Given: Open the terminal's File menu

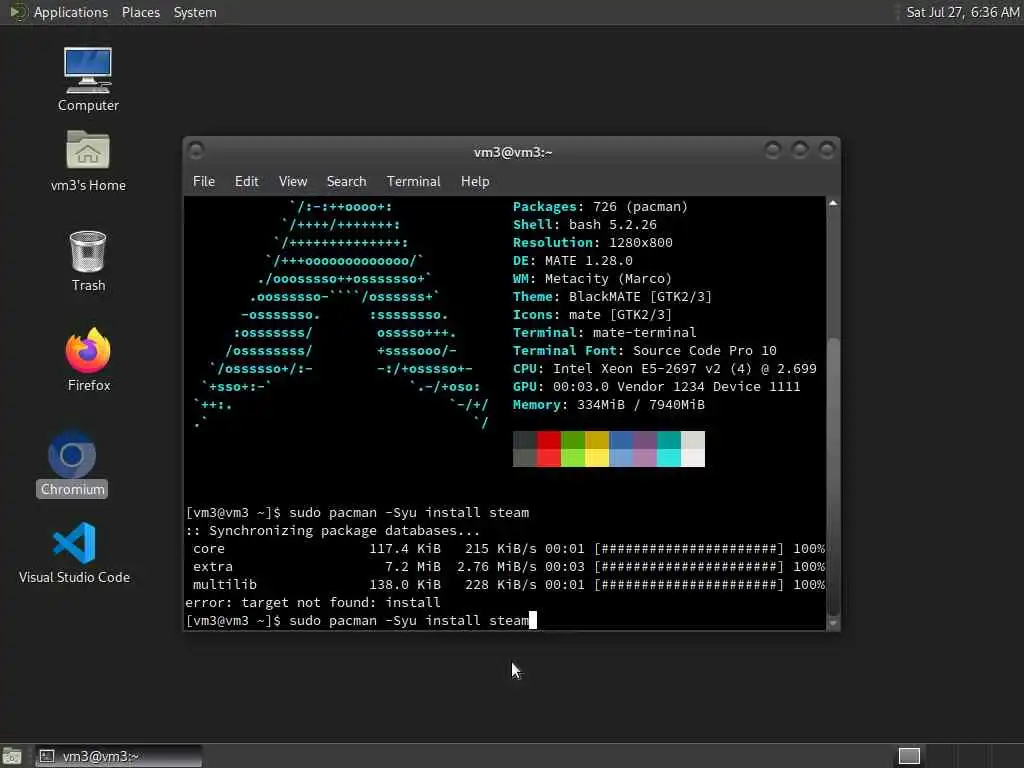Looking at the screenshot, I should click(x=204, y=182).
